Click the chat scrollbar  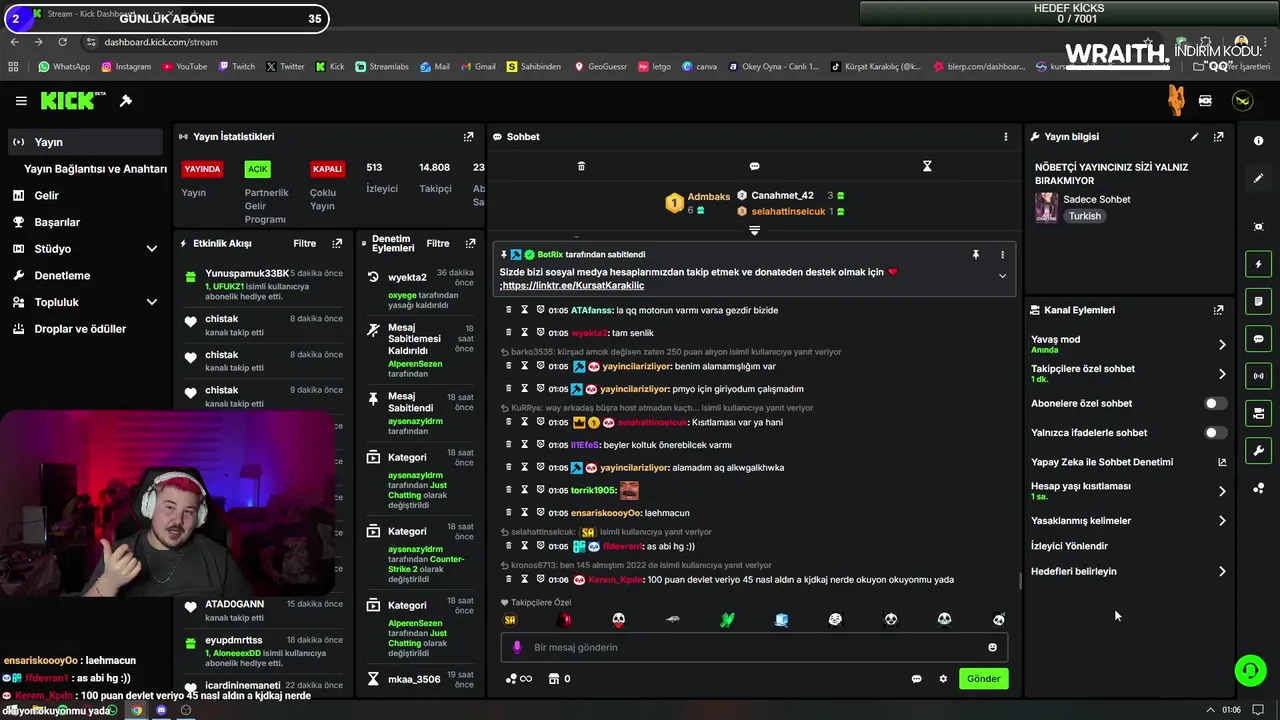[x=1019, y=581]
